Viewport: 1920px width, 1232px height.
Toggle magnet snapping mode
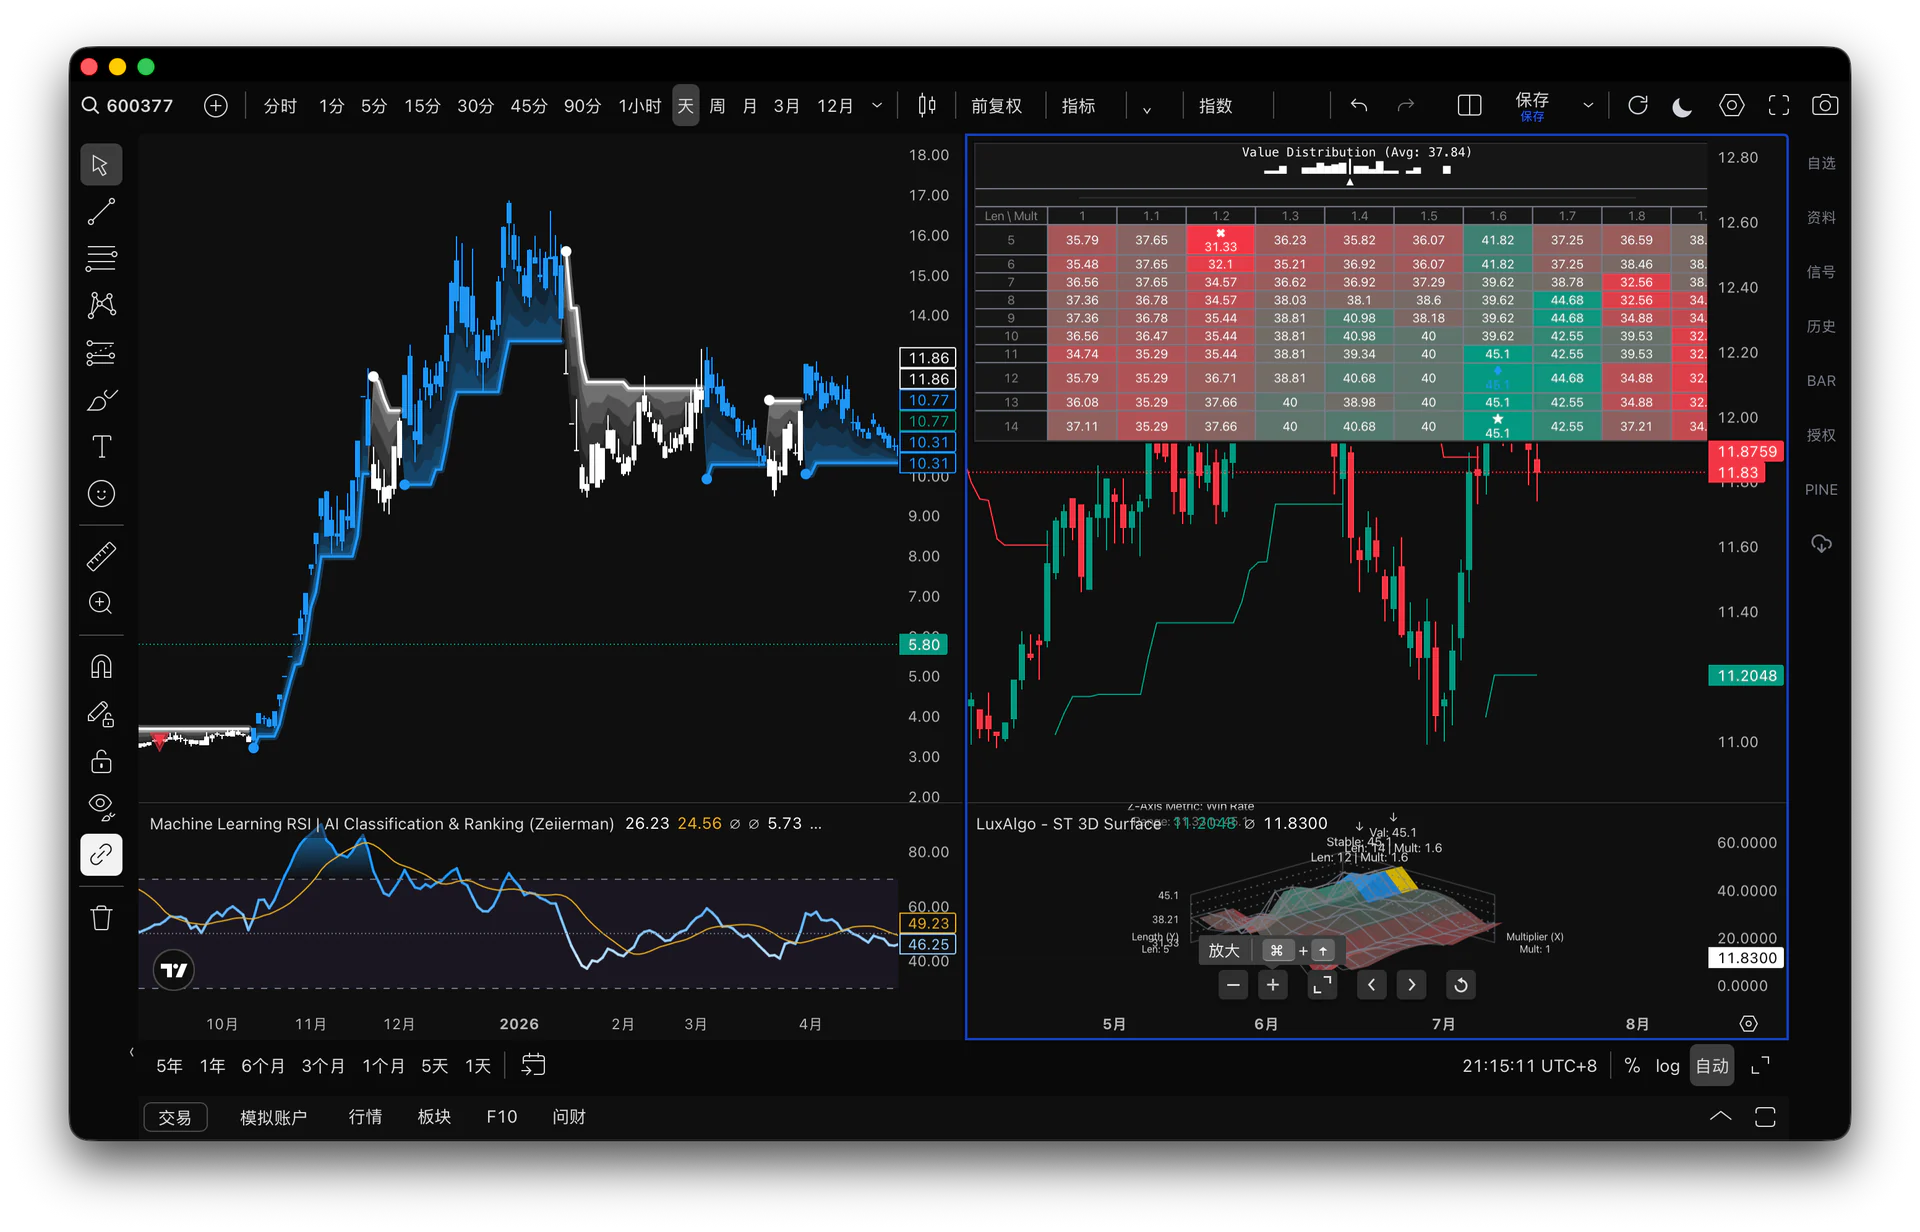tap(101, 666)
